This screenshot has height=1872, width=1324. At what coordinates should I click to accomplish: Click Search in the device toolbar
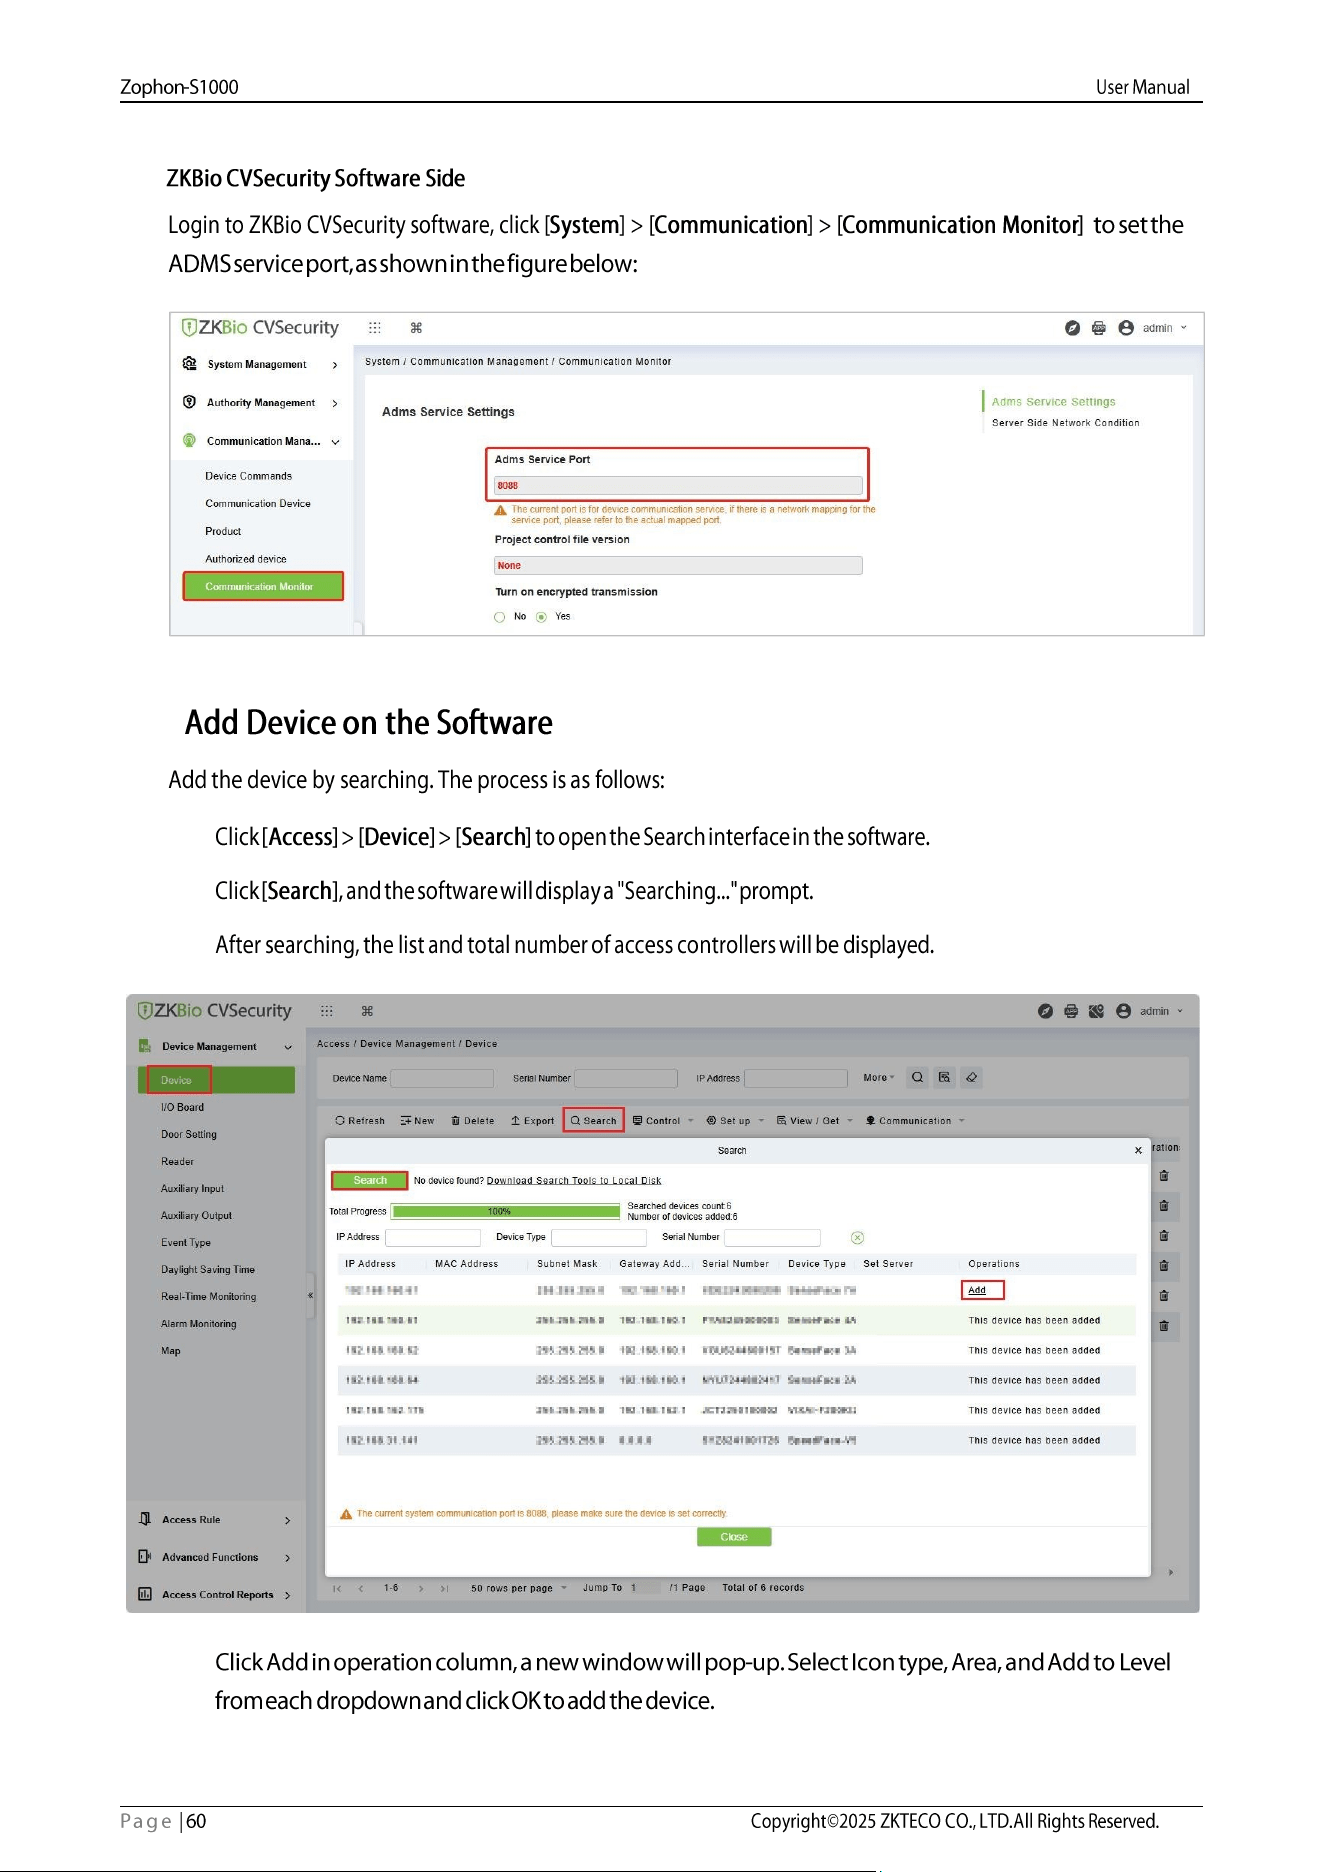(x=594, y=1121)
